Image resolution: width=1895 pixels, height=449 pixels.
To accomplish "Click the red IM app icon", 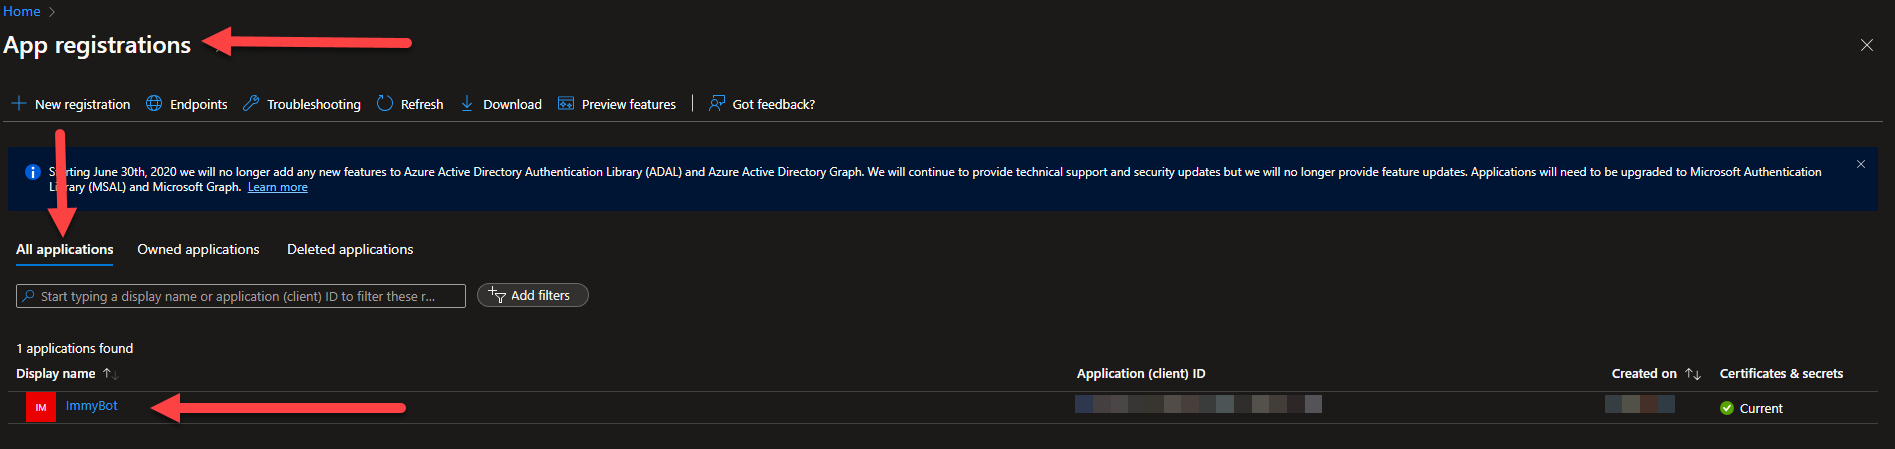I will (41, 407).
